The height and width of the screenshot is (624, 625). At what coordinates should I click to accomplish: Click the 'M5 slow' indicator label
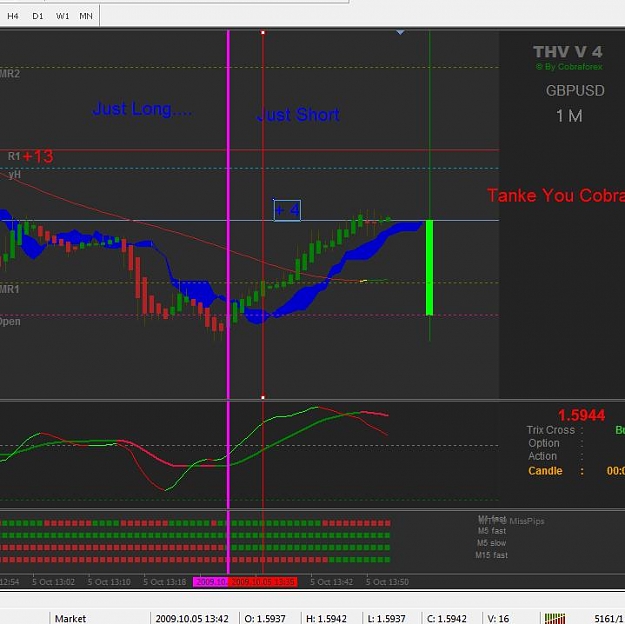491,543
